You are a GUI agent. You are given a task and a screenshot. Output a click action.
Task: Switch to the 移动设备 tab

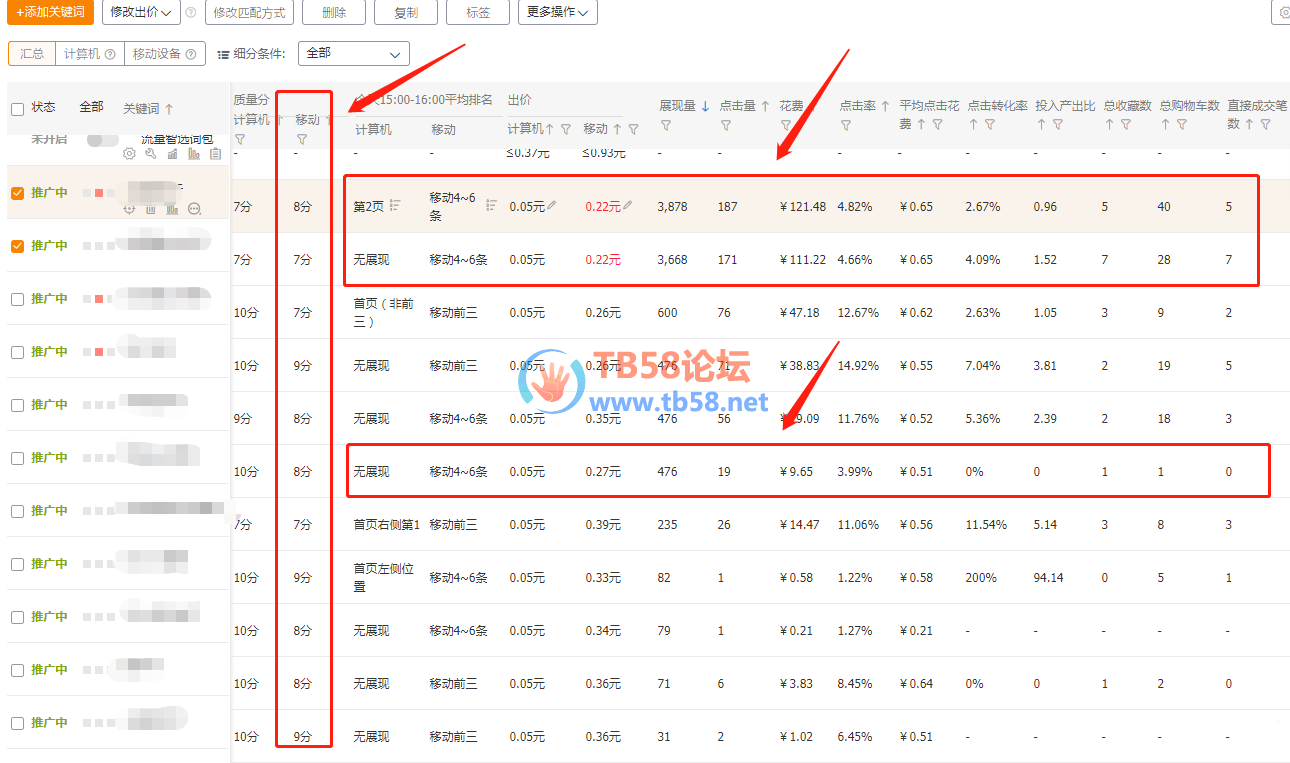[x=165, y=54]
